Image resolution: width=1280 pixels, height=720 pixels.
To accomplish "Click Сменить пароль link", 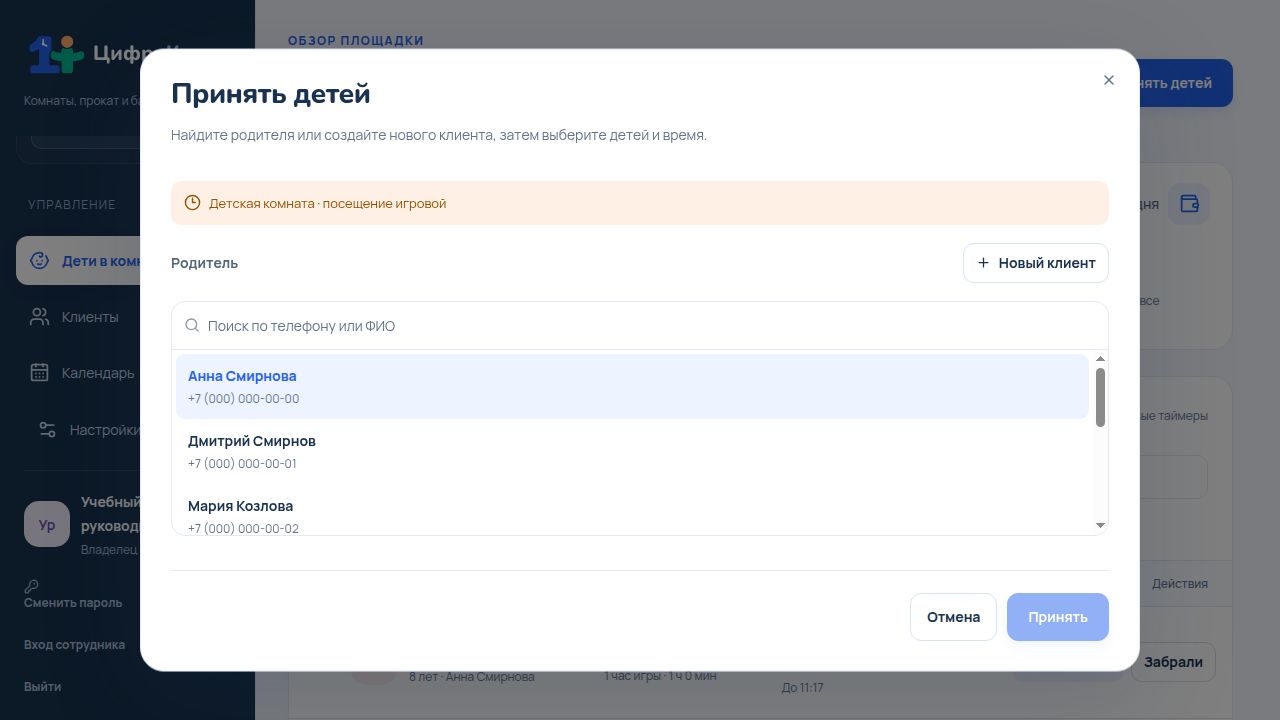I will (73, 603).
